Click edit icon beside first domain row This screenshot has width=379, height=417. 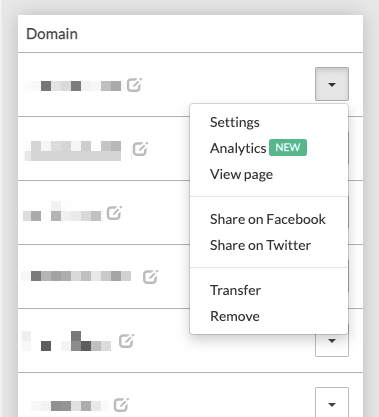pos(134,85)
